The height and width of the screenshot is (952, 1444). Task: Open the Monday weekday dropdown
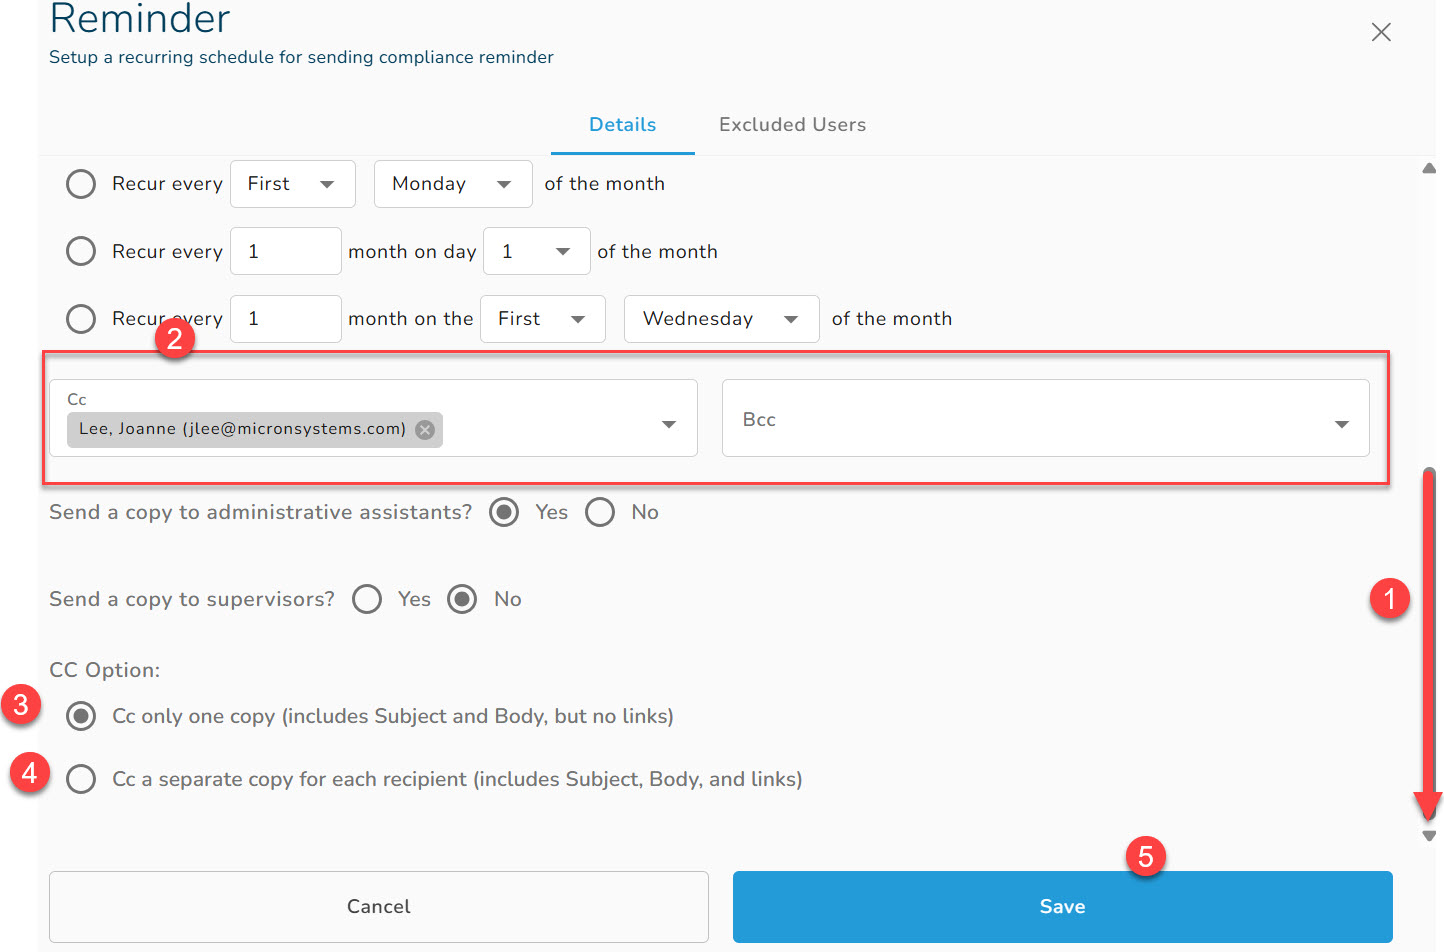point(453,184)
